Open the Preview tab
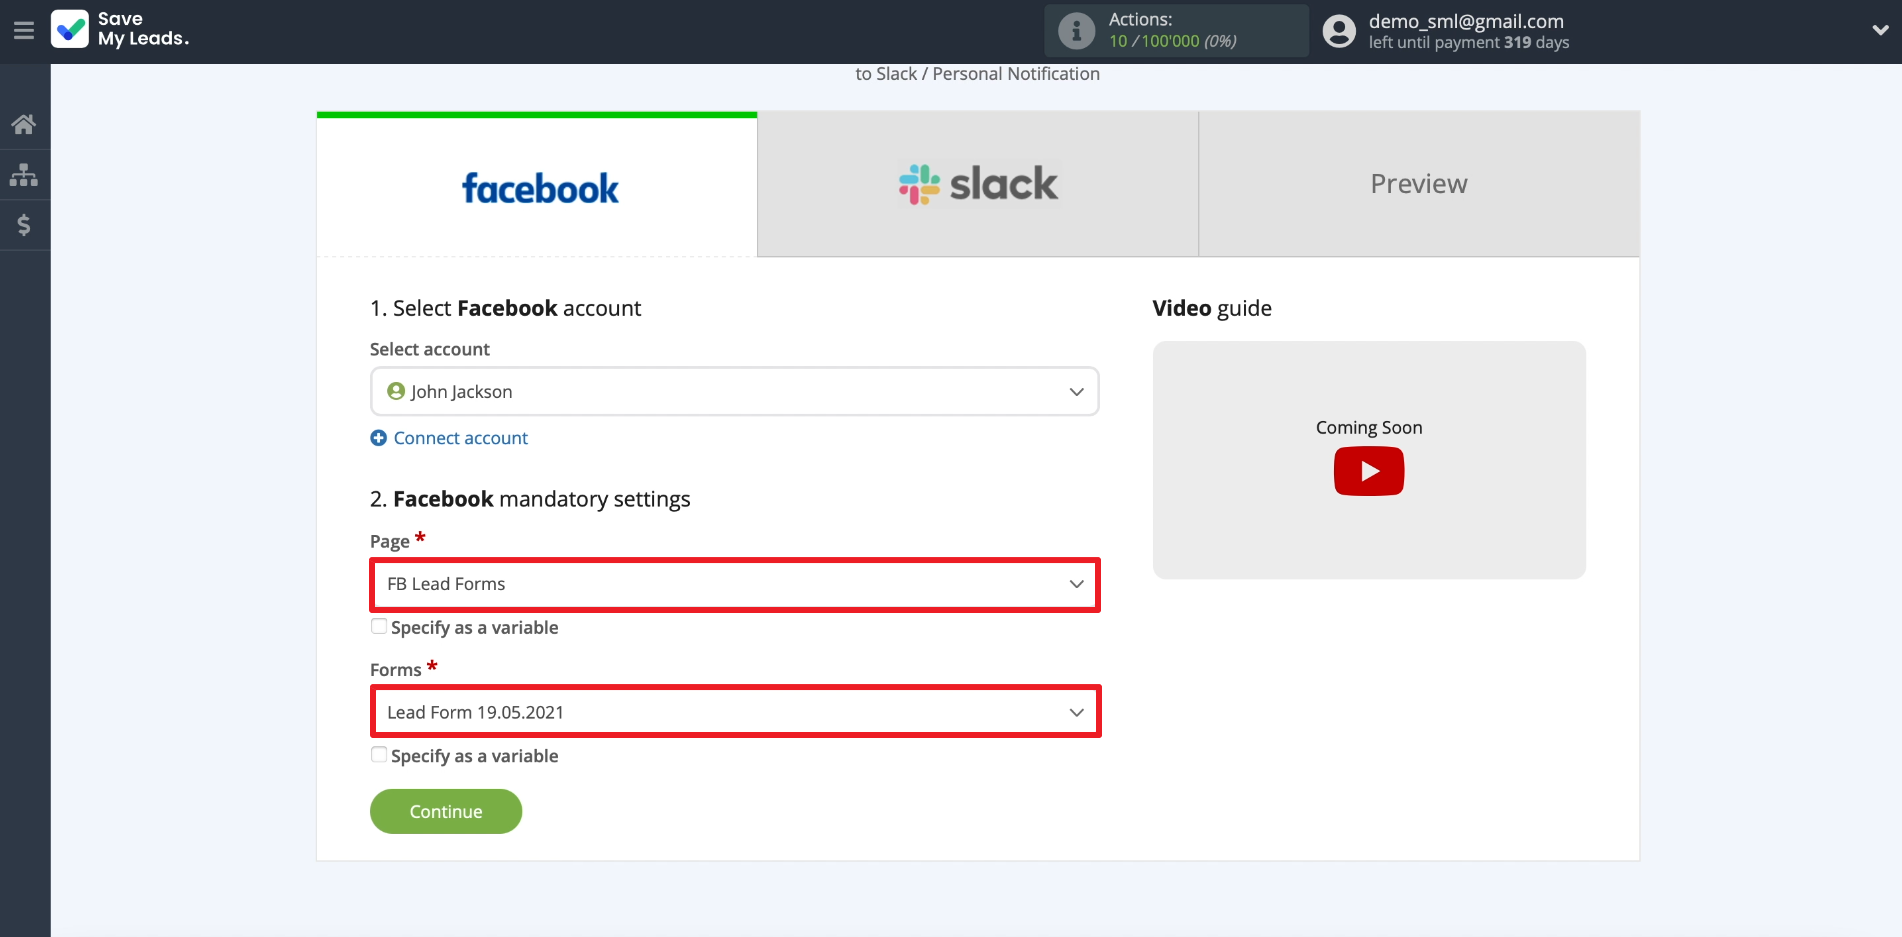The height and width of the screenshot is (937, 1902). (x=1419, y=184)
